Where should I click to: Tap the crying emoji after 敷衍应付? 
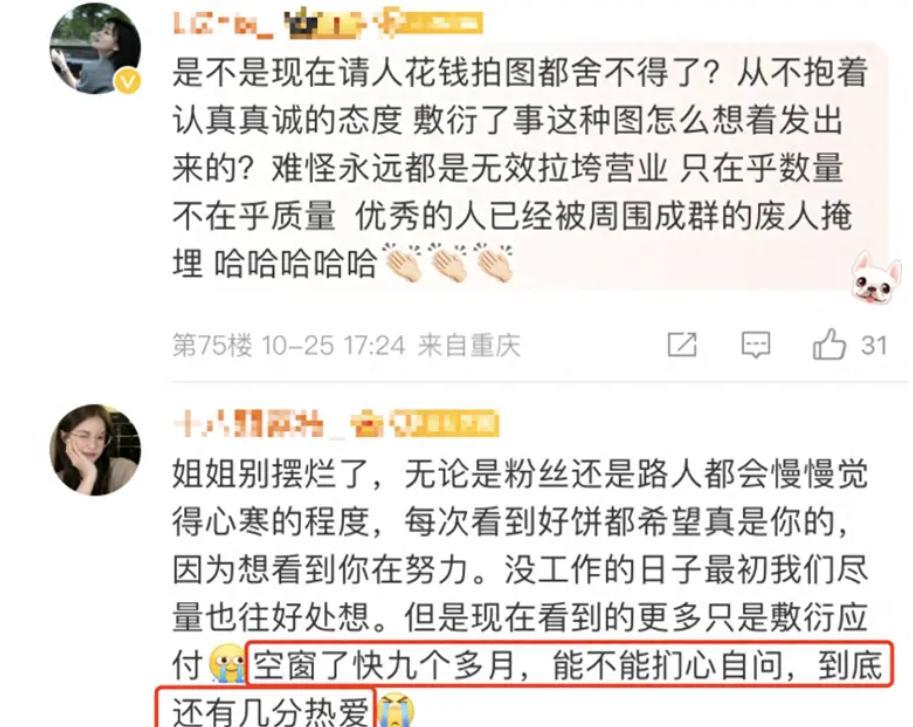coord(228,663)
